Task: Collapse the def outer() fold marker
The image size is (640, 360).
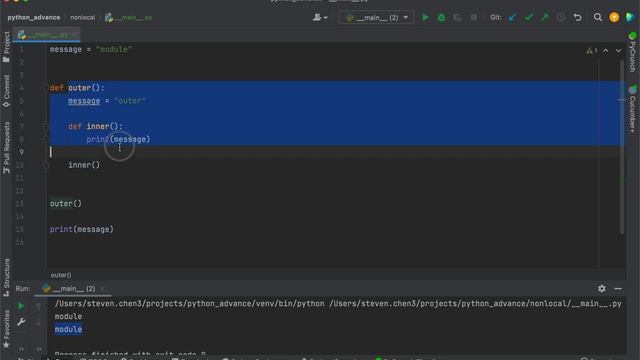Action: (46, 88)
